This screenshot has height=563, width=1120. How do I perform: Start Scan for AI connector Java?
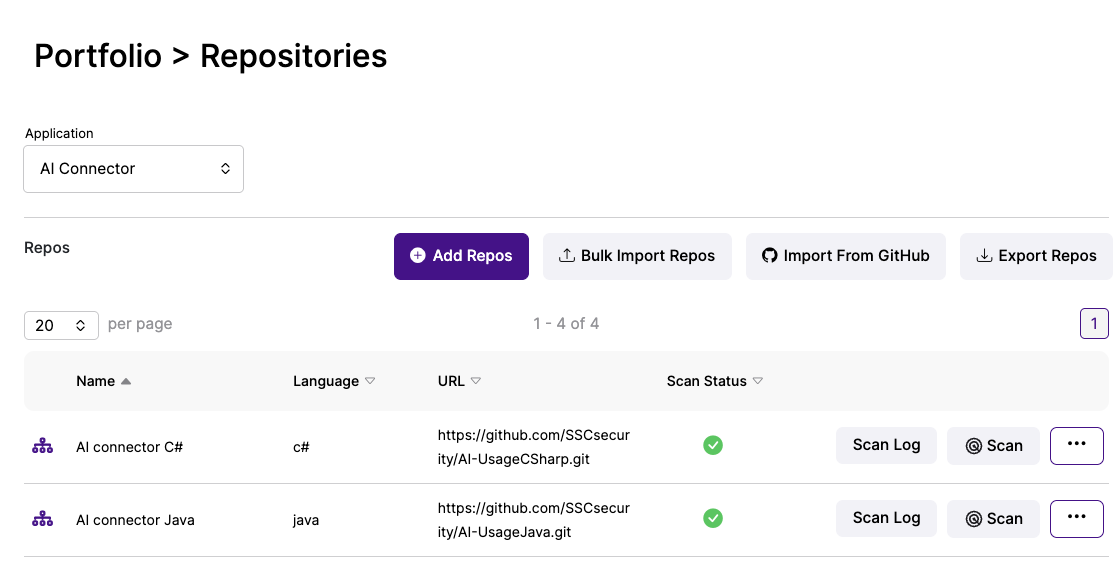[994, 519]
